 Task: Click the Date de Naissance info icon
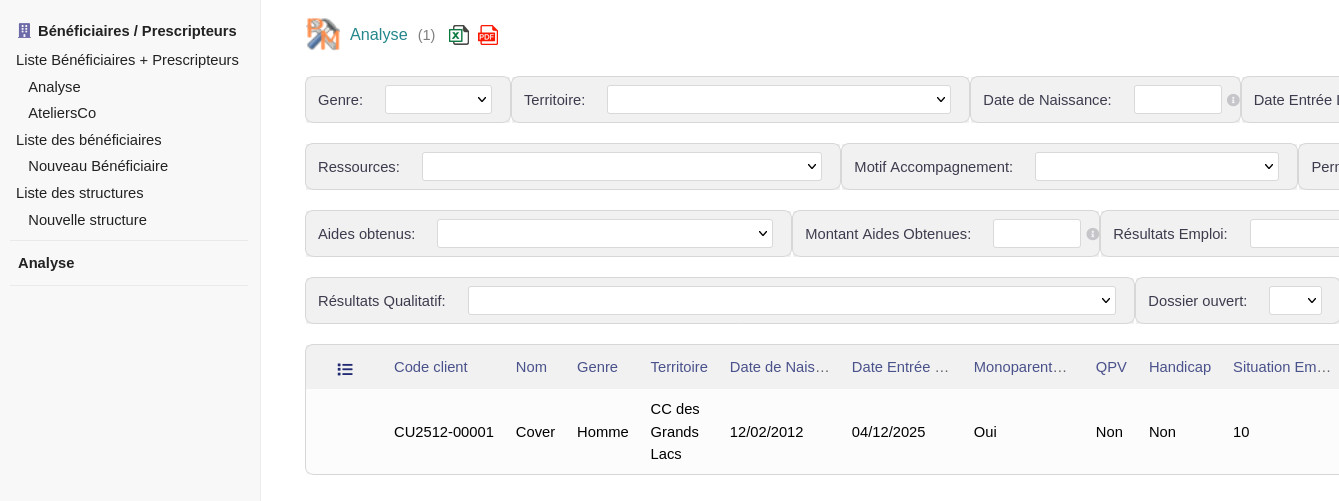(x=1233, y=100)
